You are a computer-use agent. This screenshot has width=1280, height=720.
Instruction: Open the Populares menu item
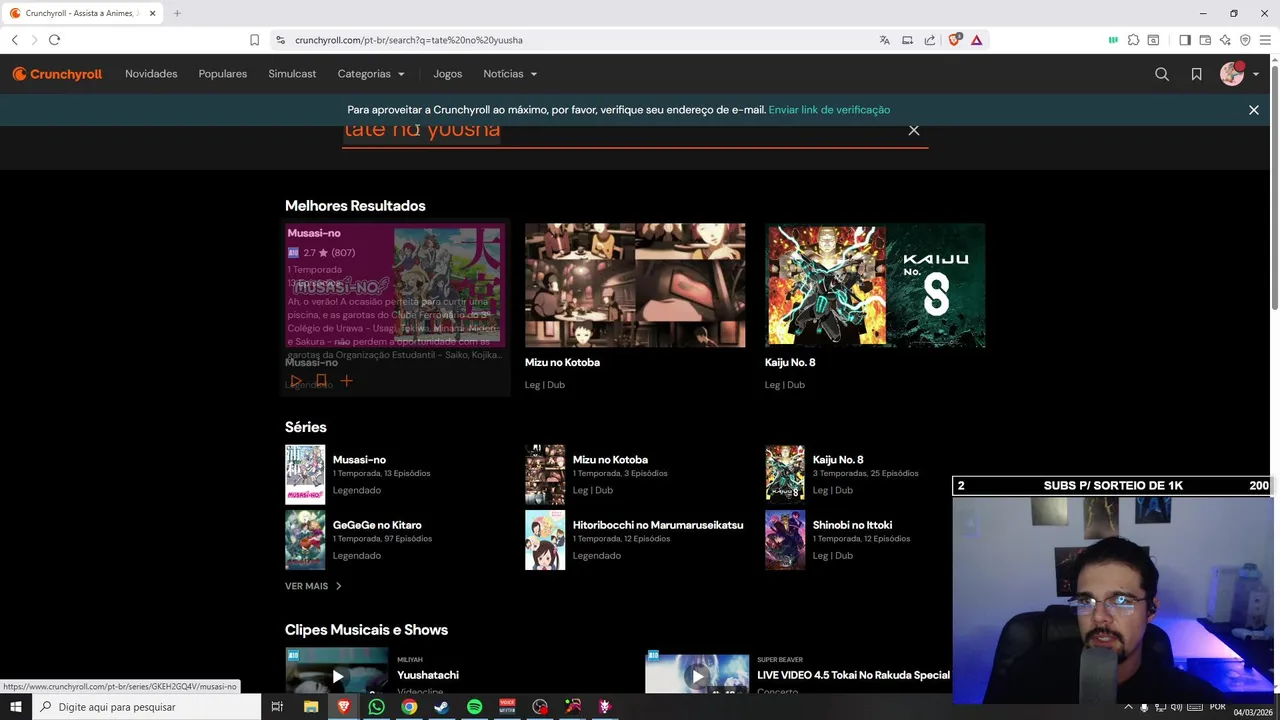tap(223, 74)
